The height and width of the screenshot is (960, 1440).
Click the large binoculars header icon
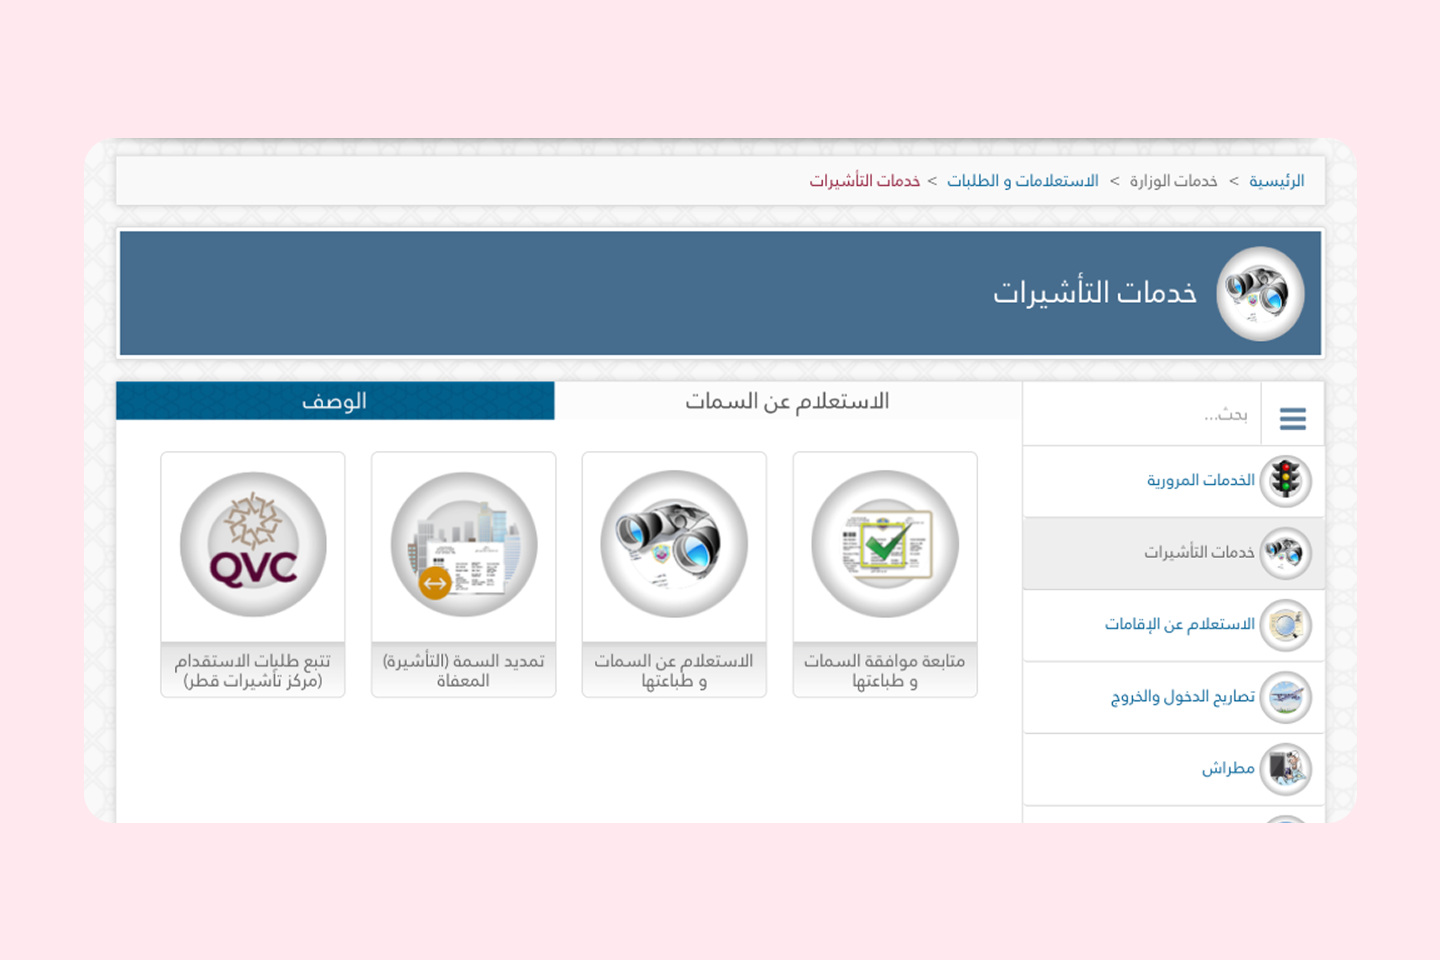coord(1260,294)
